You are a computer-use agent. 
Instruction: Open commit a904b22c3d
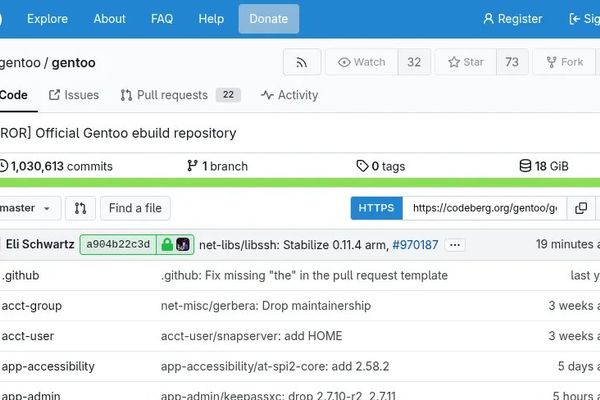tap(118, 244)
